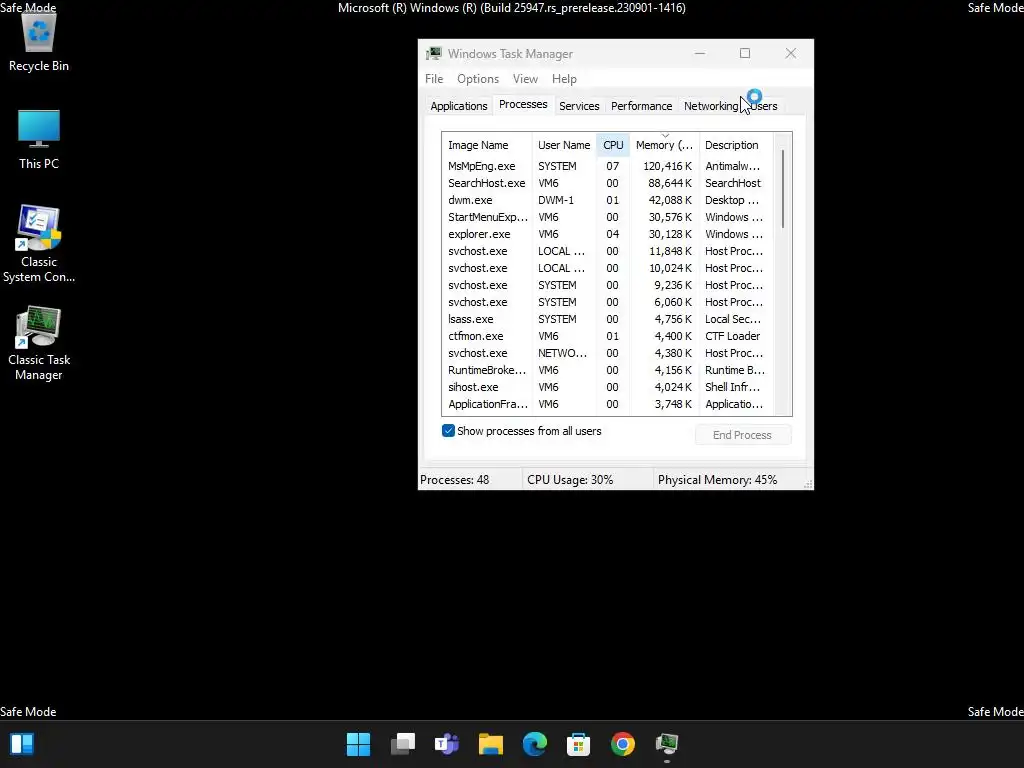Screen dimensions: 1024x768
Task: Launch Microsoft Teams from the taskbar
Action: (x=447, y=744)
